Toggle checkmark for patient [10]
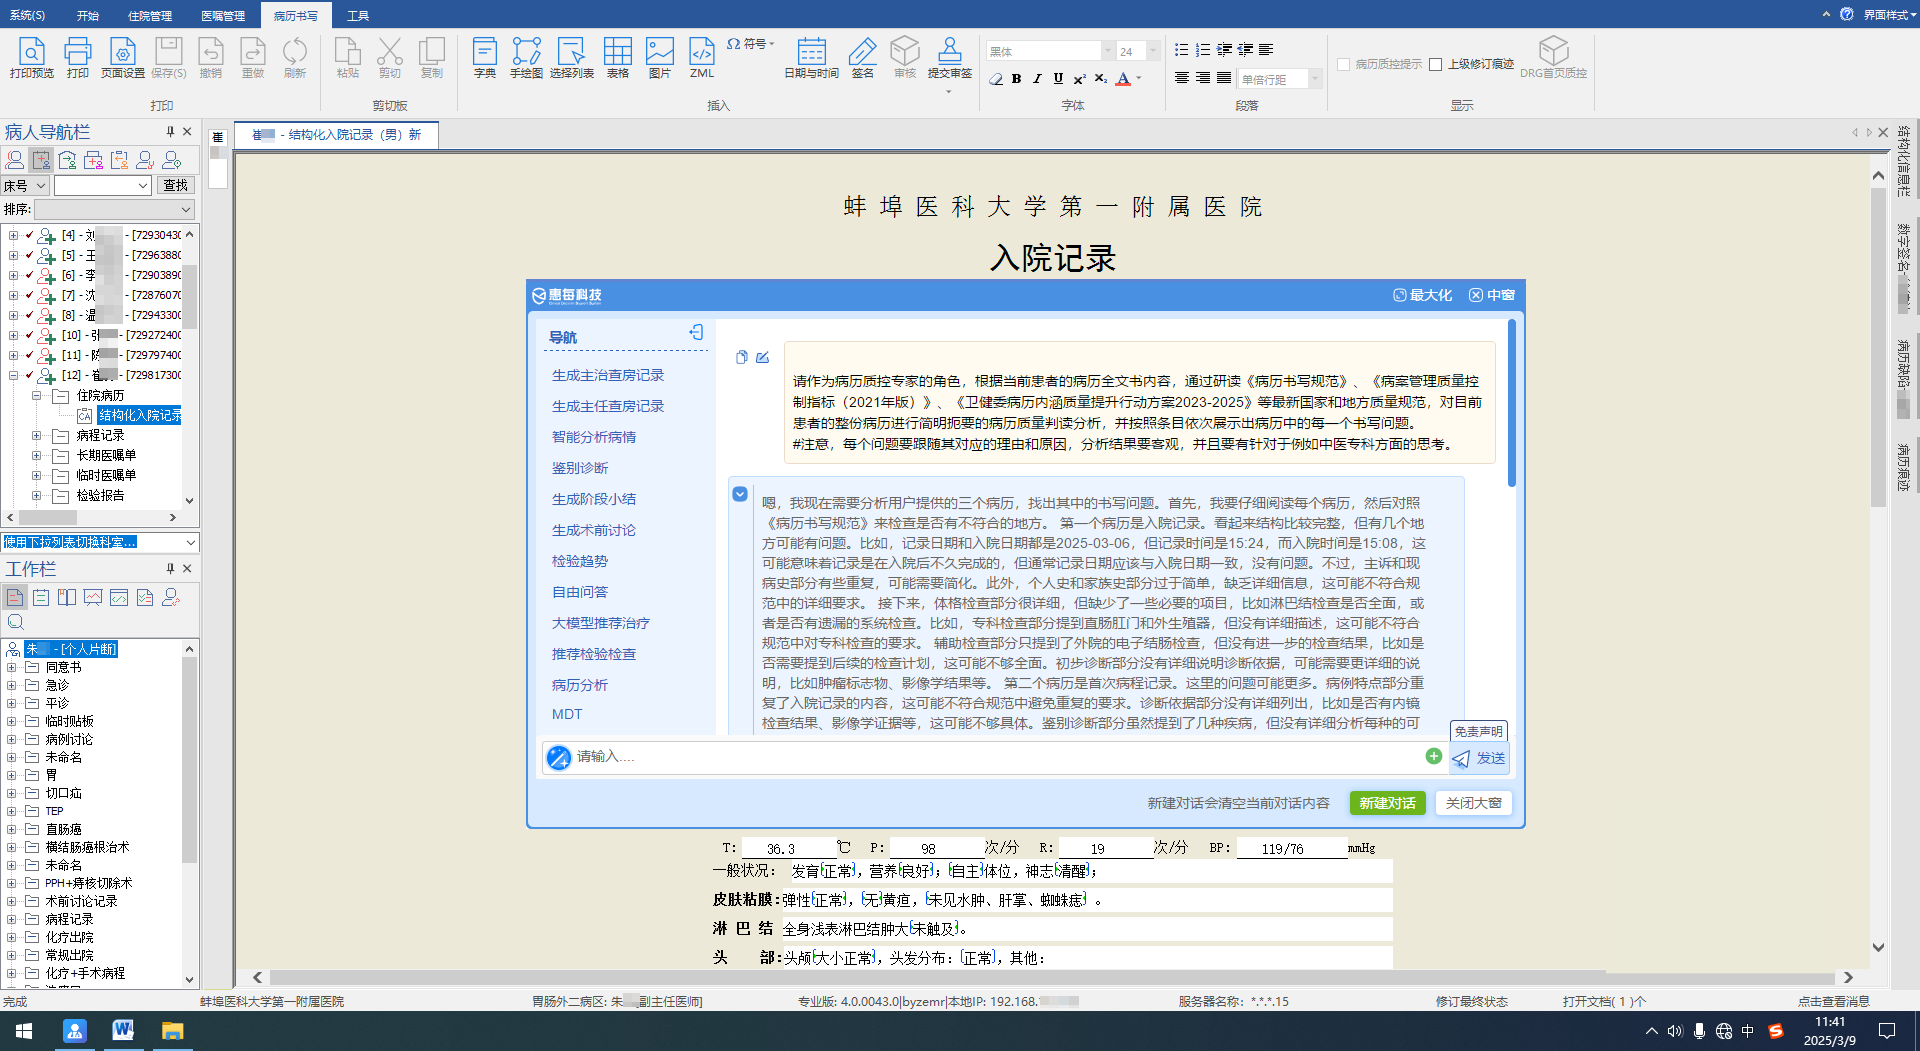This screenshot has height=1051, width=1920. click(x=29, y=335)
